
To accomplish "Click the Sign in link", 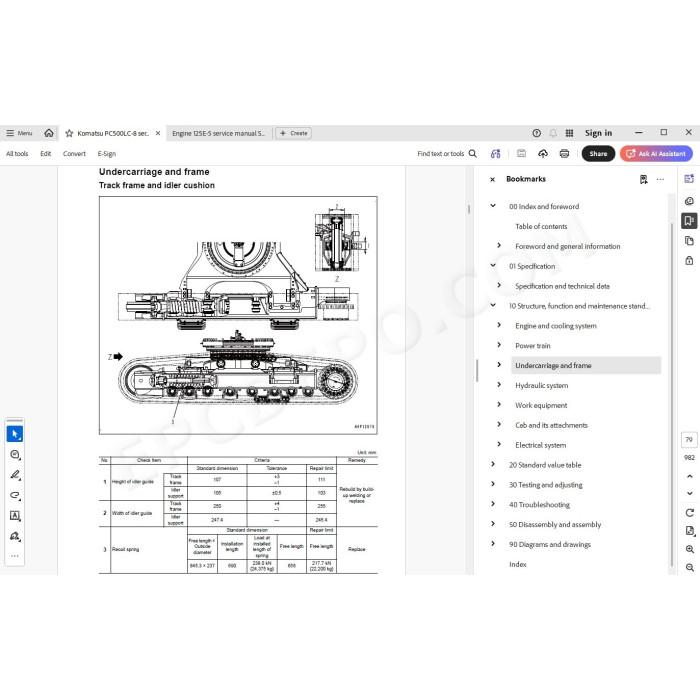I will pyautogui.click(x=598, y=133).
